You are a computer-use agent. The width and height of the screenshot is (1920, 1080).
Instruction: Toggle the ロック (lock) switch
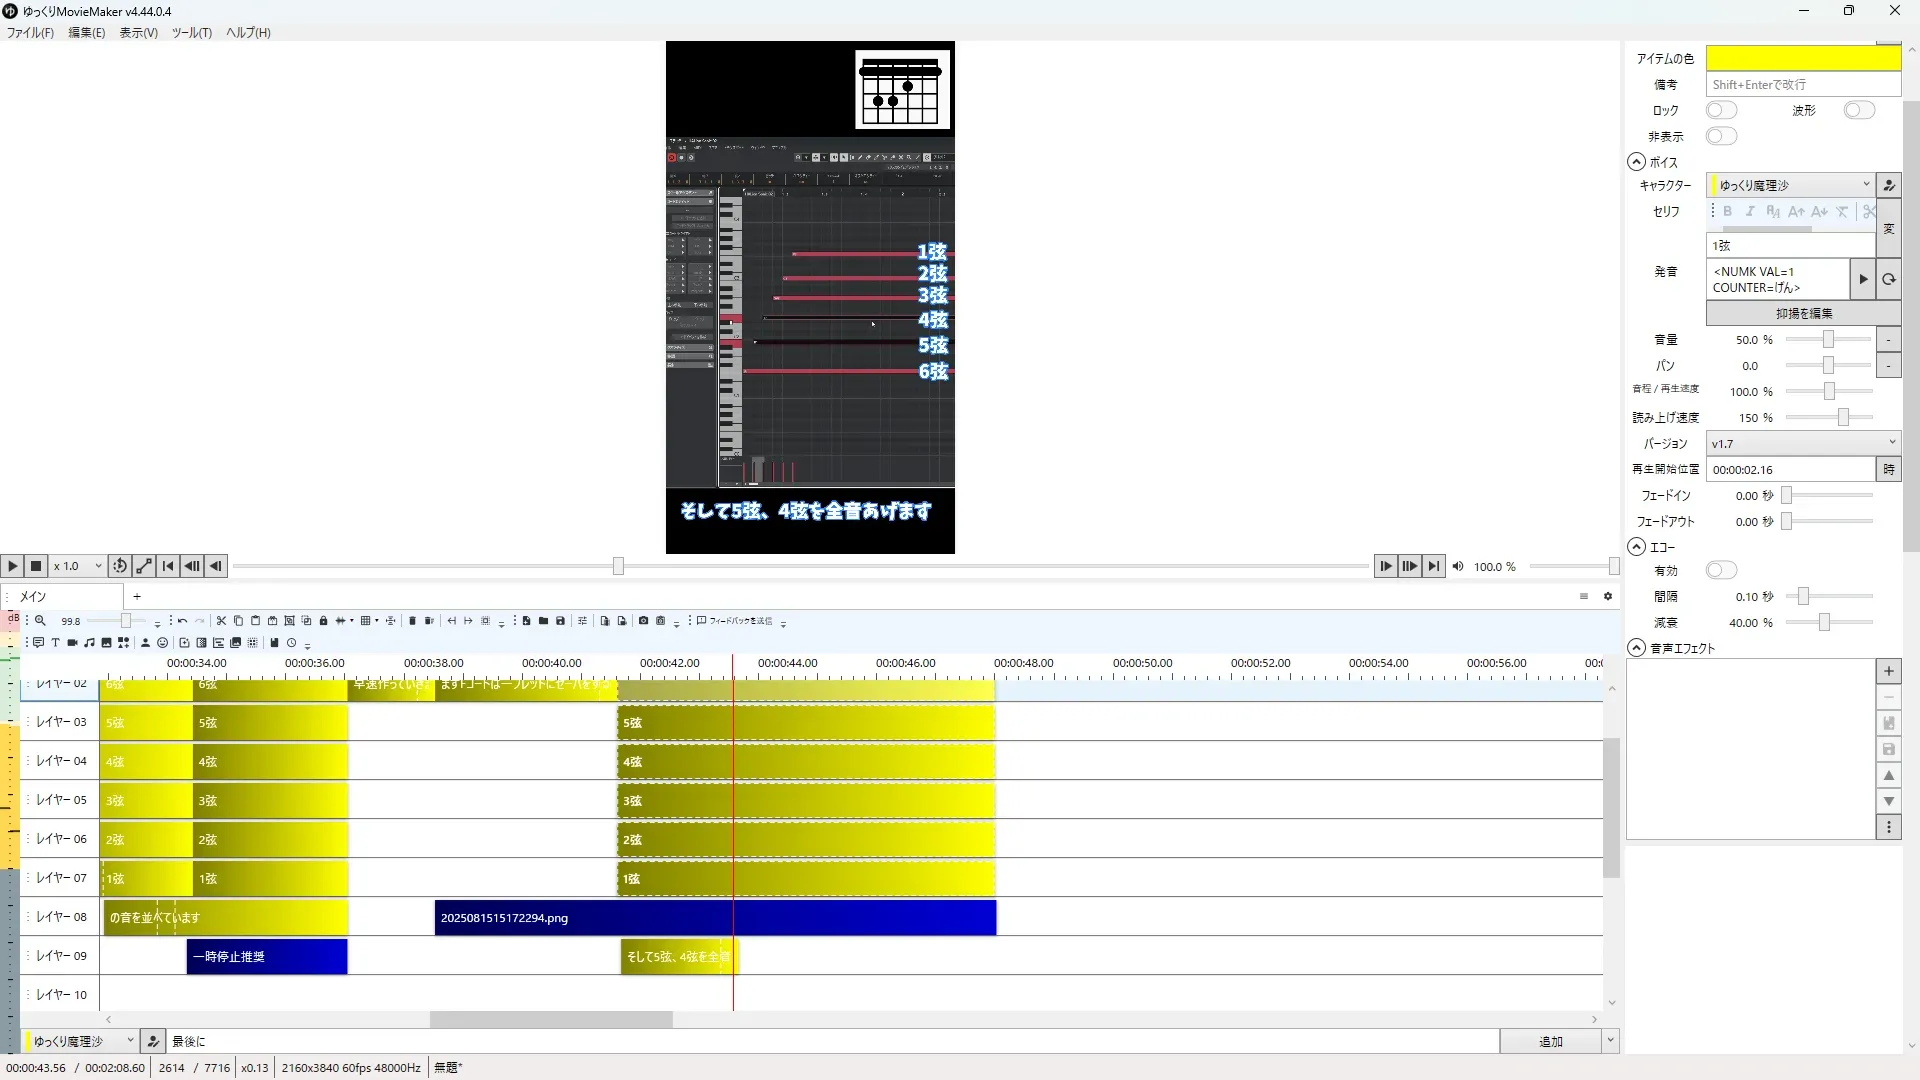pos(1721,110)
